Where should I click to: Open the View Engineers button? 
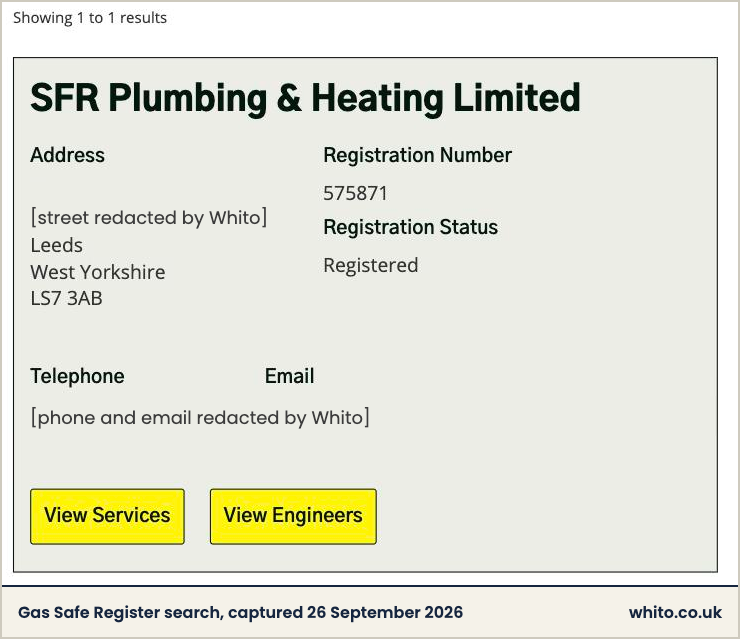coord(293,516)
